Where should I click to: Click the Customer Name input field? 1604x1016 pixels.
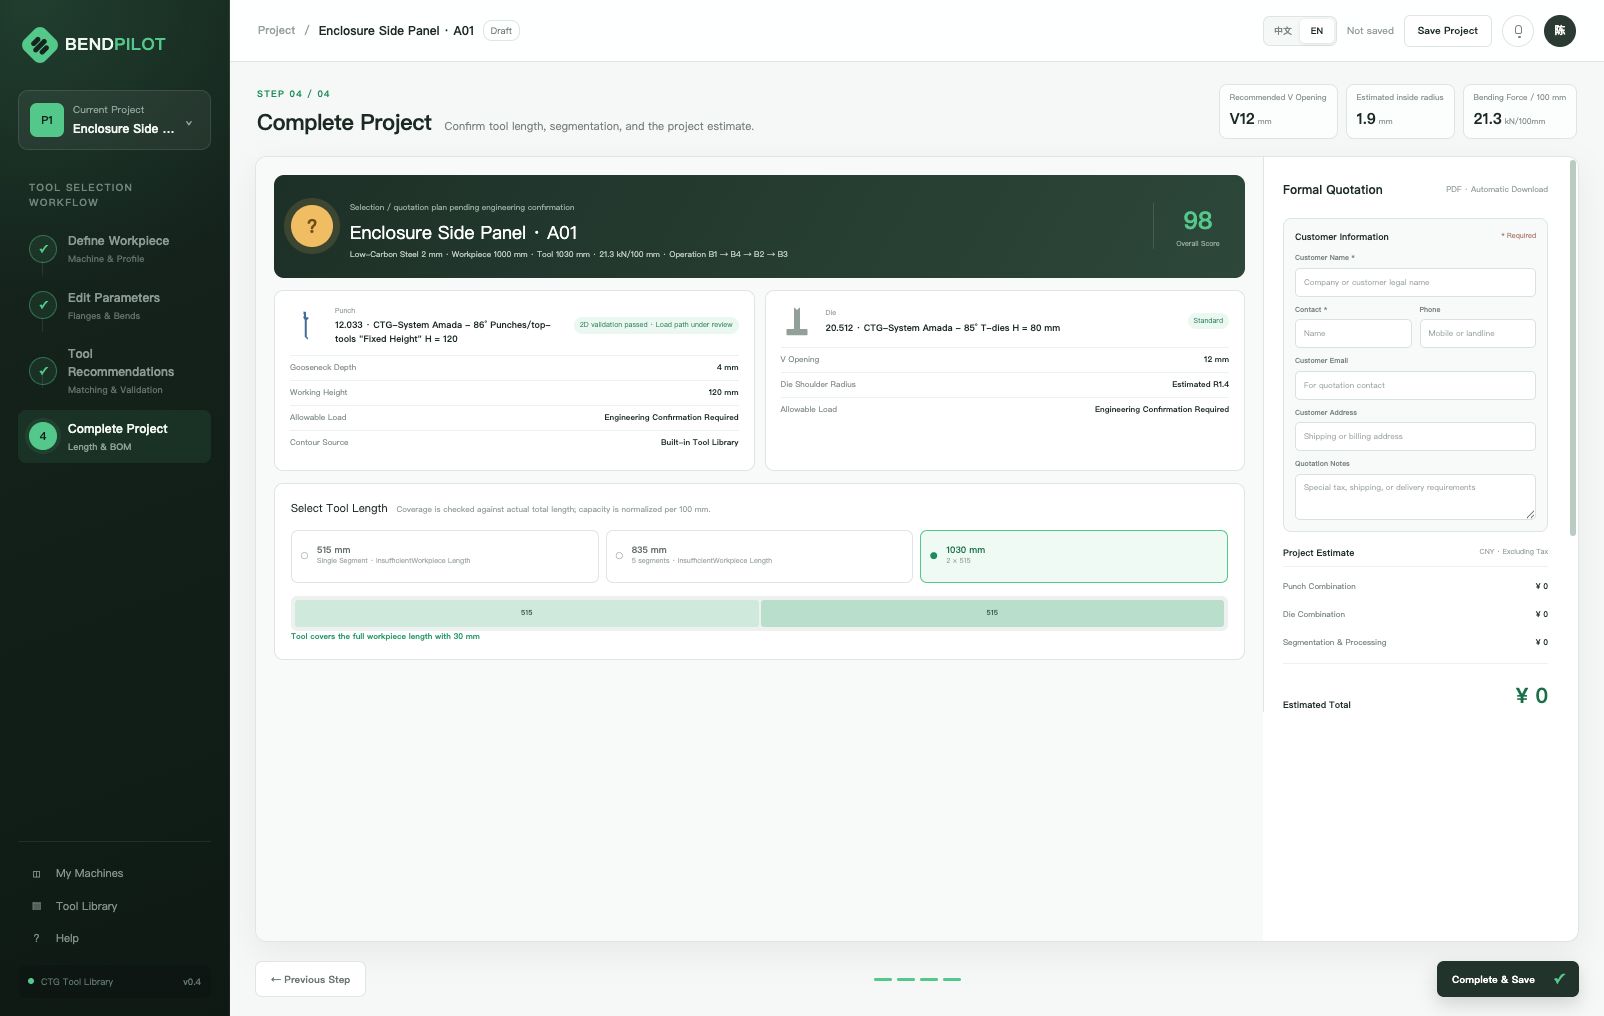point(1415,282)
